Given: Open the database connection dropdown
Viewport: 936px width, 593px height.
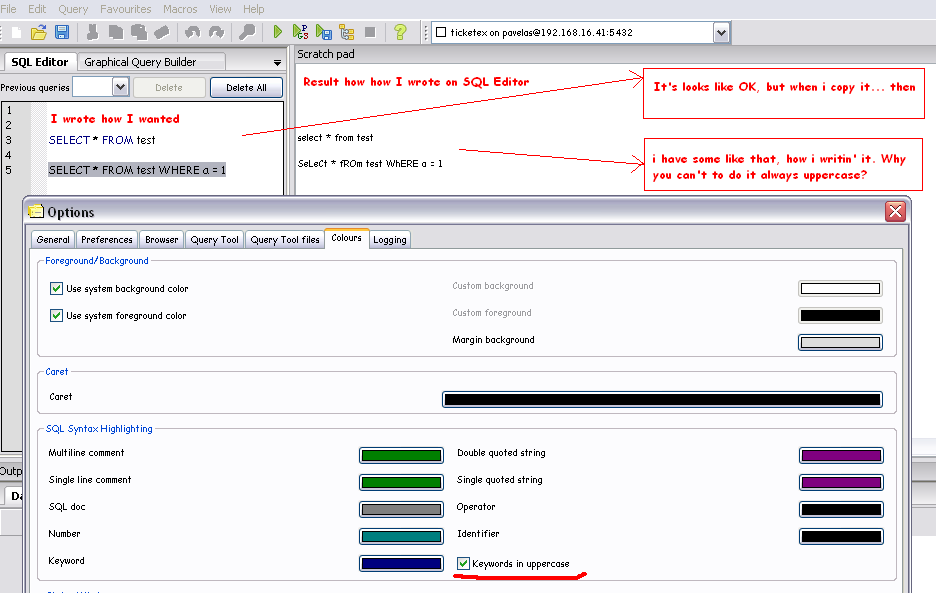Looking at the screenshot, I should tap(722, 33).
